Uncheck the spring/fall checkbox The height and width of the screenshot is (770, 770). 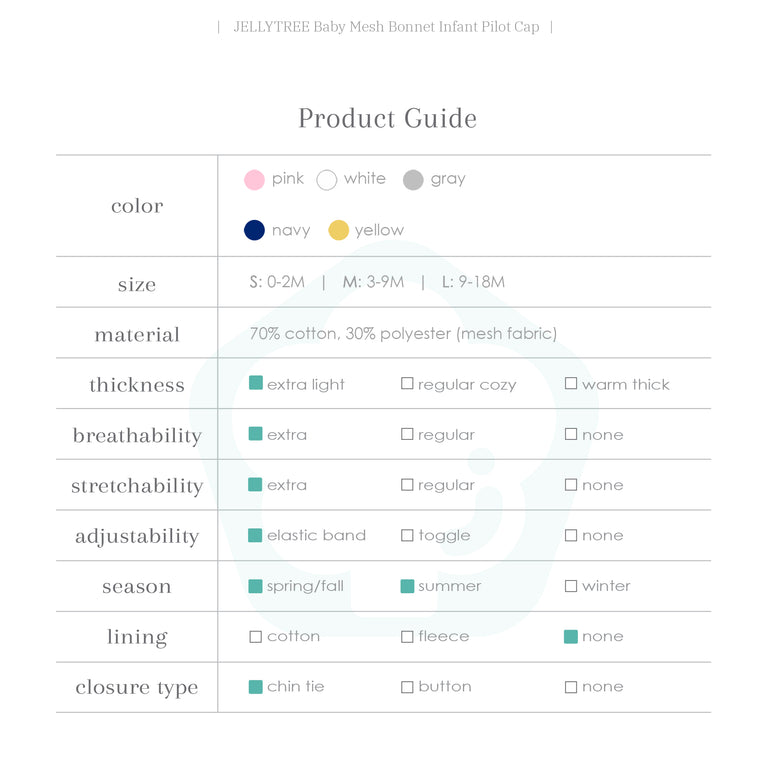tap(256, 586)
